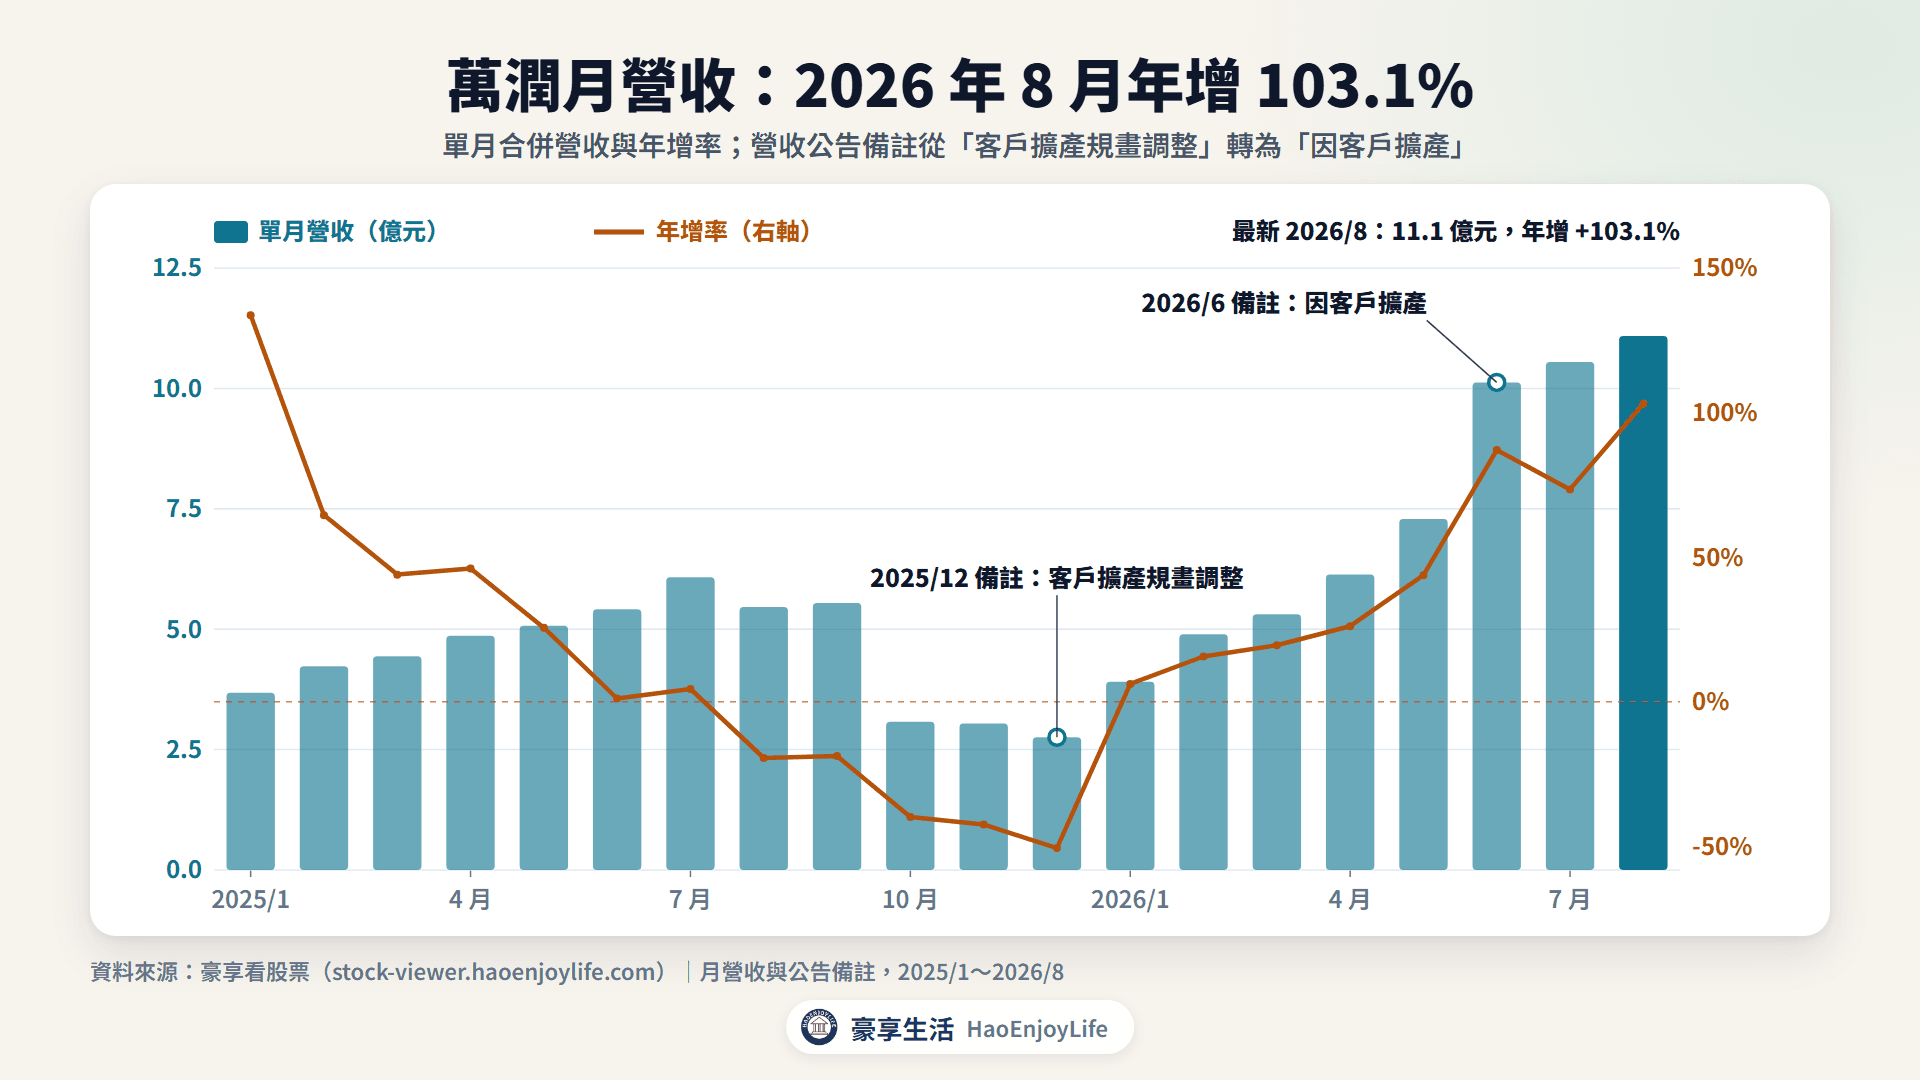Click the left axis value 7.5

[184, 509]
